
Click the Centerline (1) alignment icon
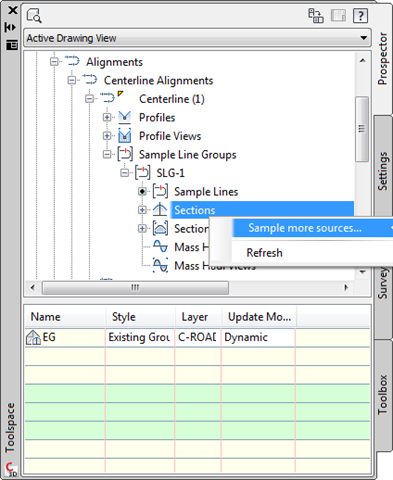tap(108, 98)
